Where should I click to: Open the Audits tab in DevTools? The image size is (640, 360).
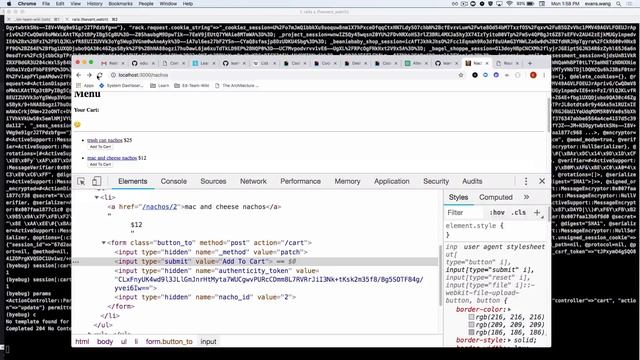point(472,181)
